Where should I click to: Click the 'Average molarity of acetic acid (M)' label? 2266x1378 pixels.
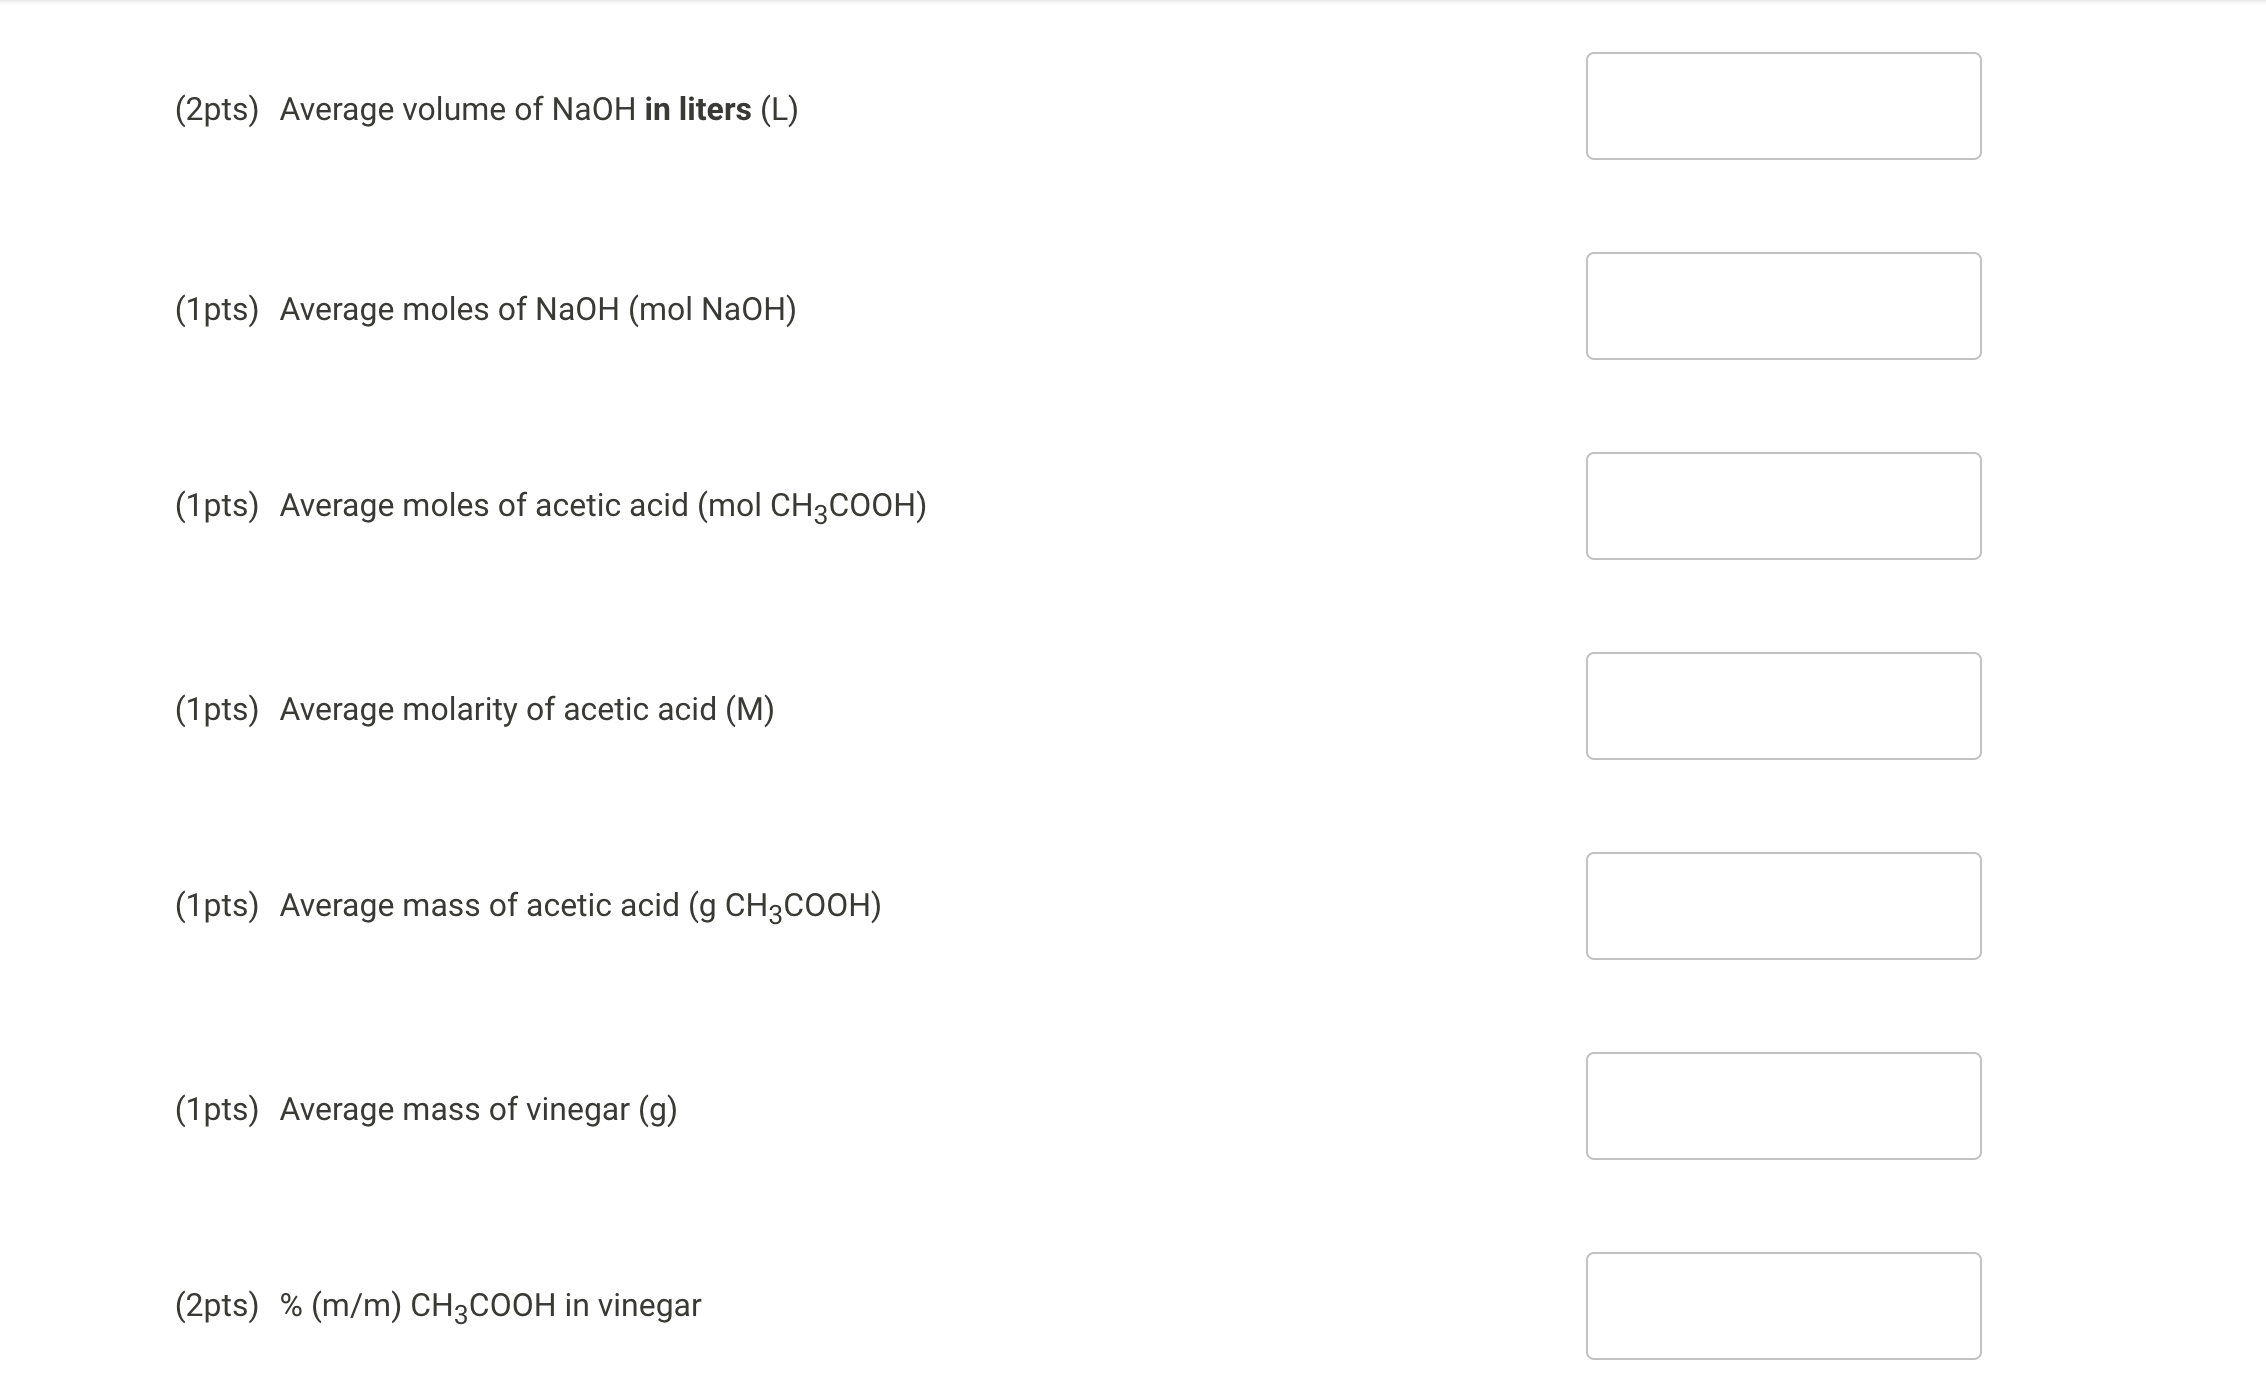527,709
